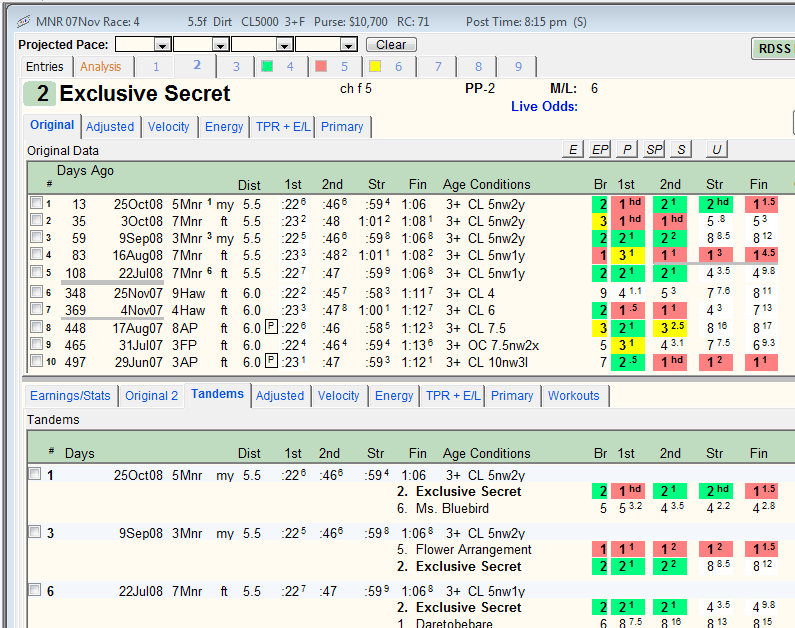Open the Workouts tab

573,396
